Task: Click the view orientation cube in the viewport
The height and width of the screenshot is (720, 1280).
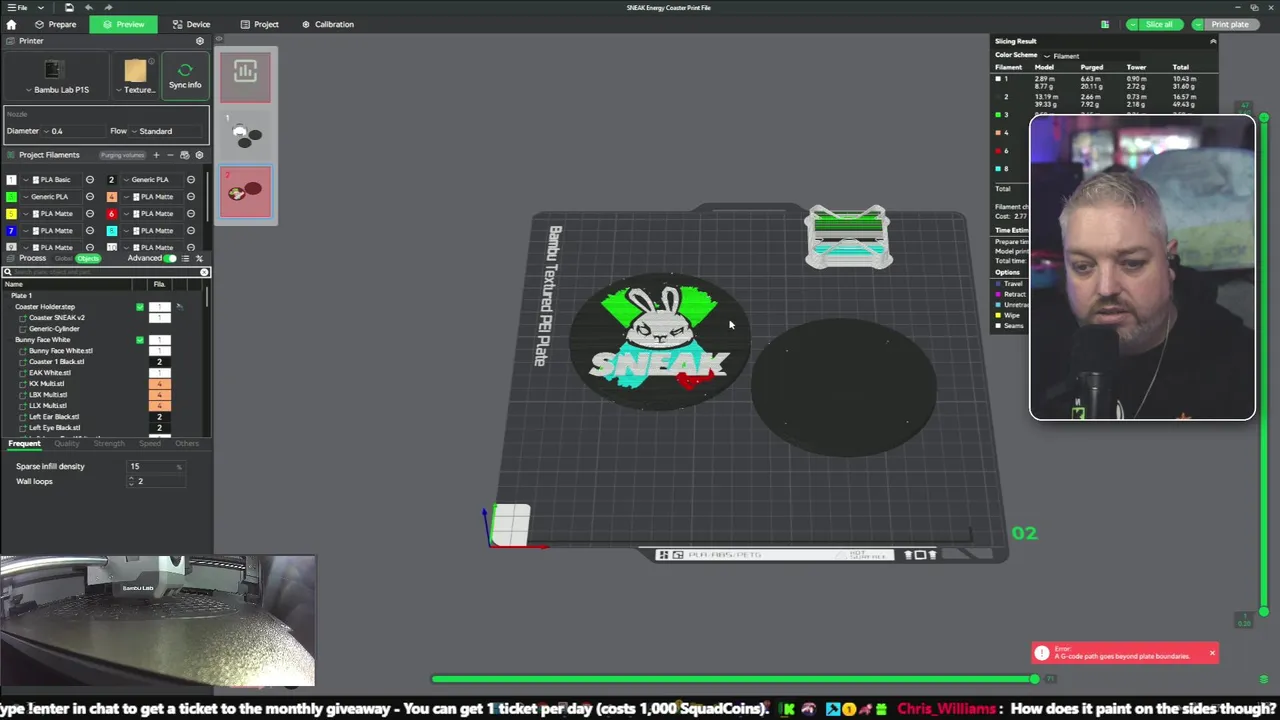Action: (x=511, y=524)
